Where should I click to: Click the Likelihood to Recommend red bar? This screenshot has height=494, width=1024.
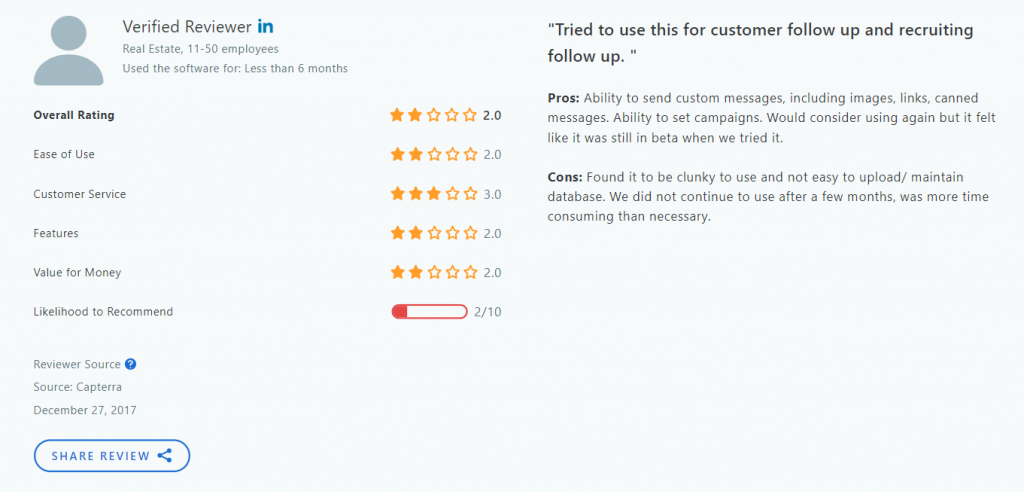(x=429, y=312)
